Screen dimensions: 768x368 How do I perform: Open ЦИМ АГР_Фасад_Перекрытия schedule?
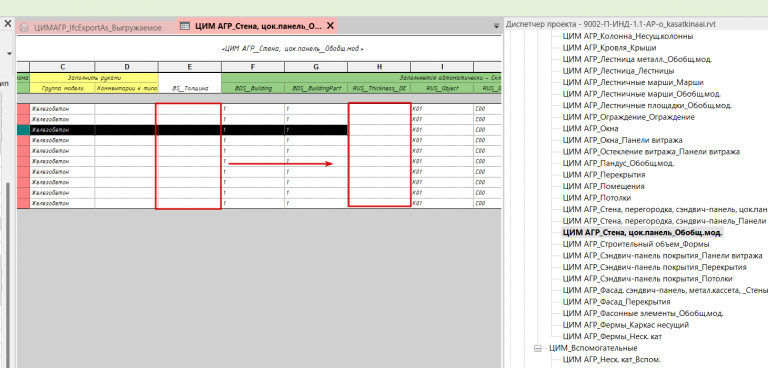616,302
